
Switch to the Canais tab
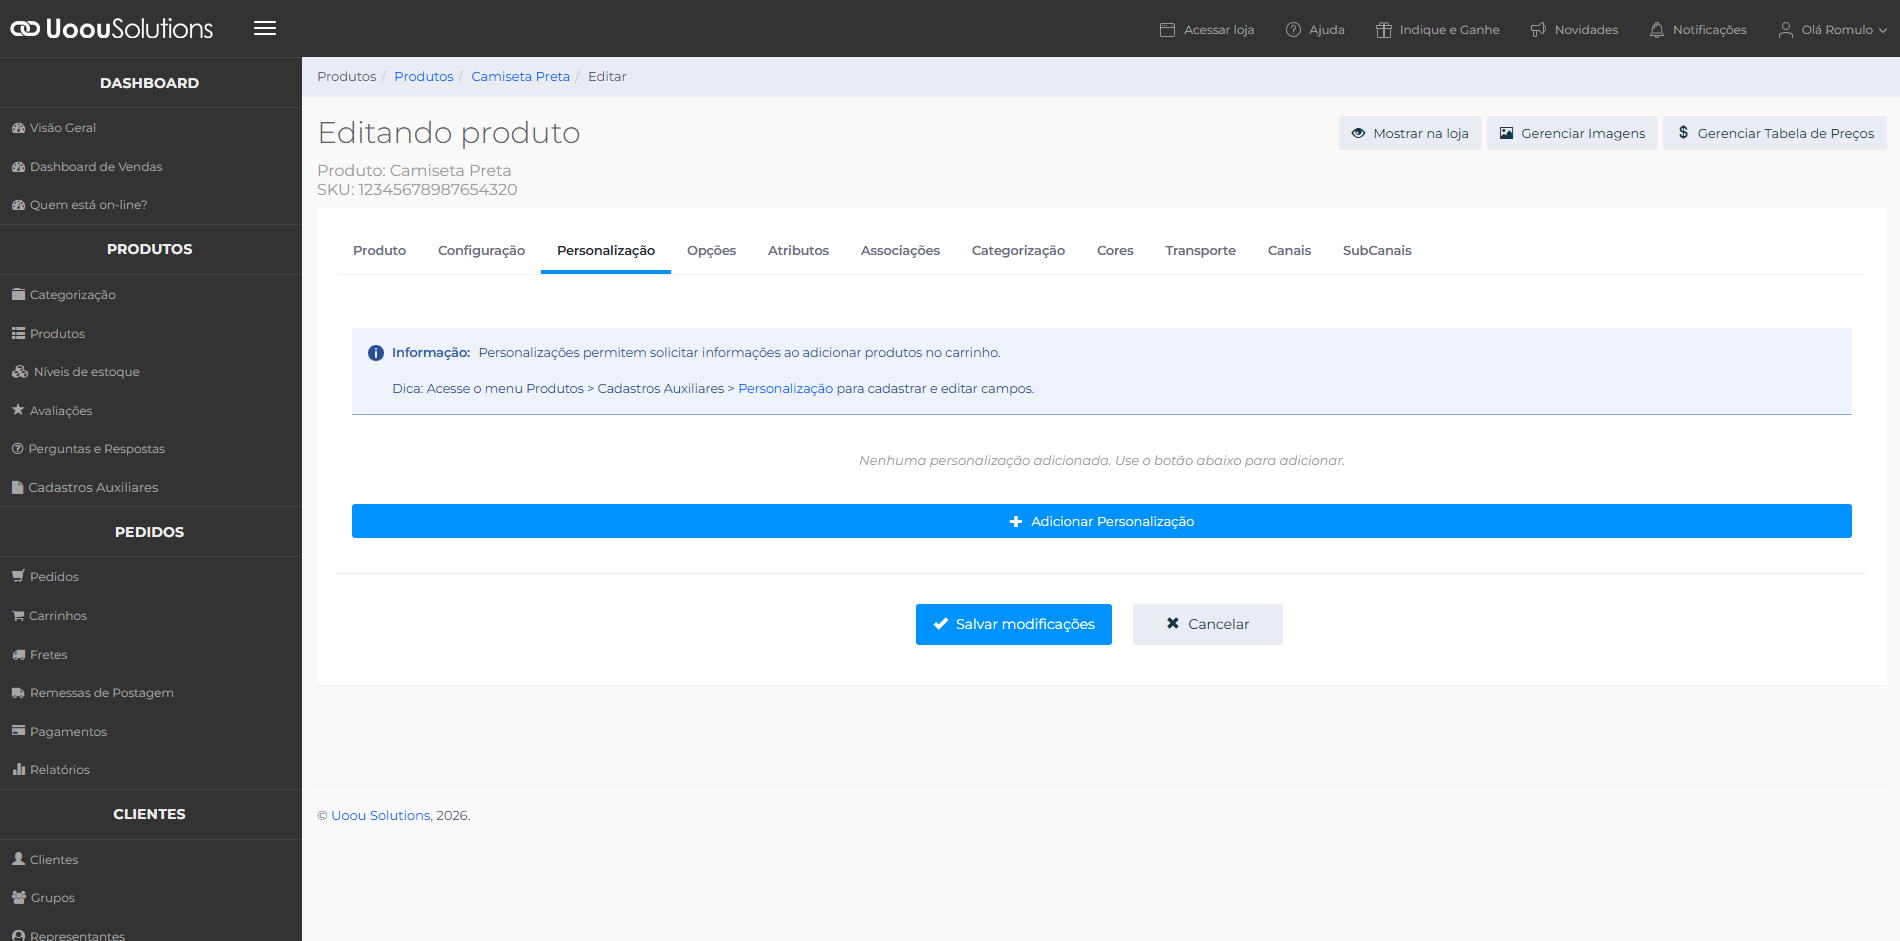click(x=1289, y=251)
